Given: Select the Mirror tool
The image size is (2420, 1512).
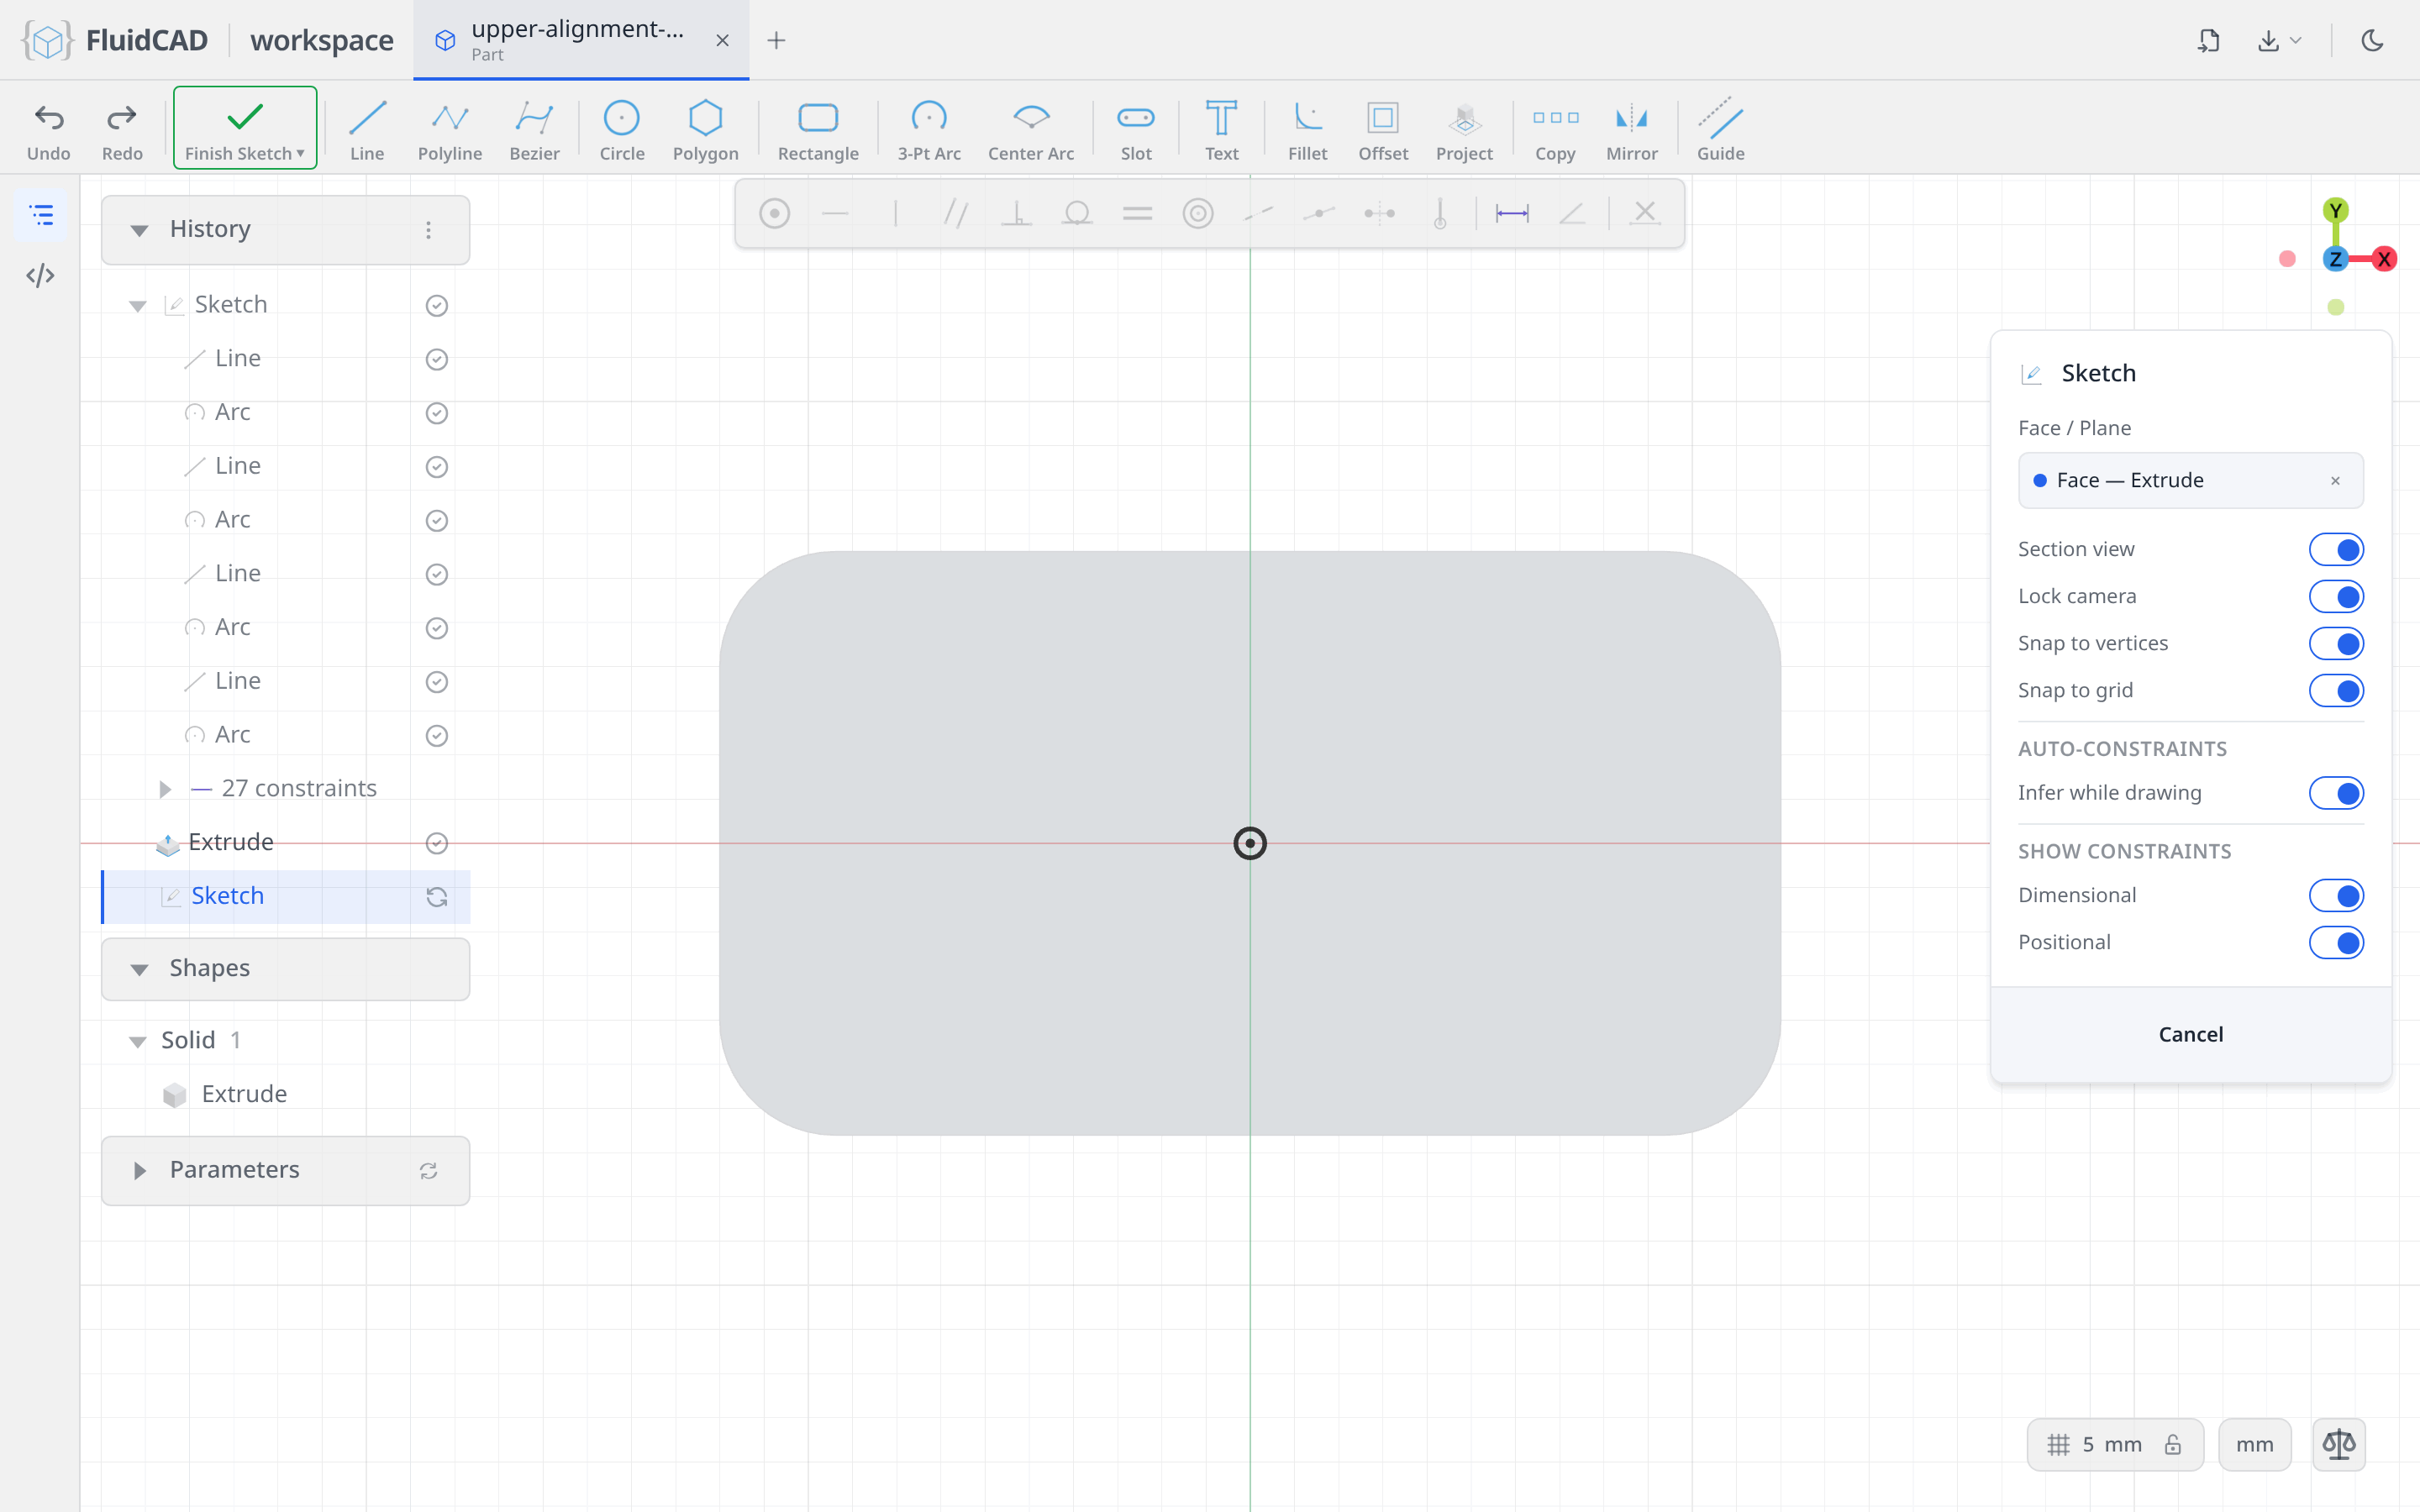Looking at the screenshot, I should pos(1632,130).
